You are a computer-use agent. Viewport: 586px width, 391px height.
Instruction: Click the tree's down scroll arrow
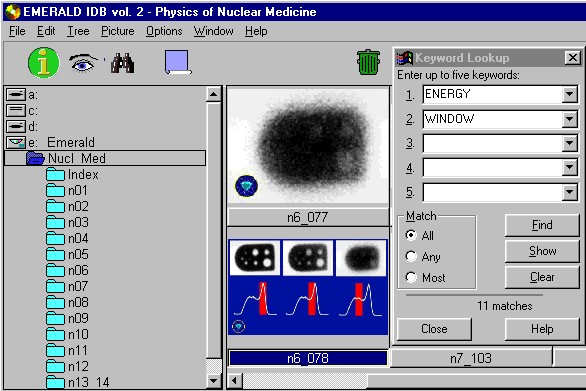click(214, 381)
